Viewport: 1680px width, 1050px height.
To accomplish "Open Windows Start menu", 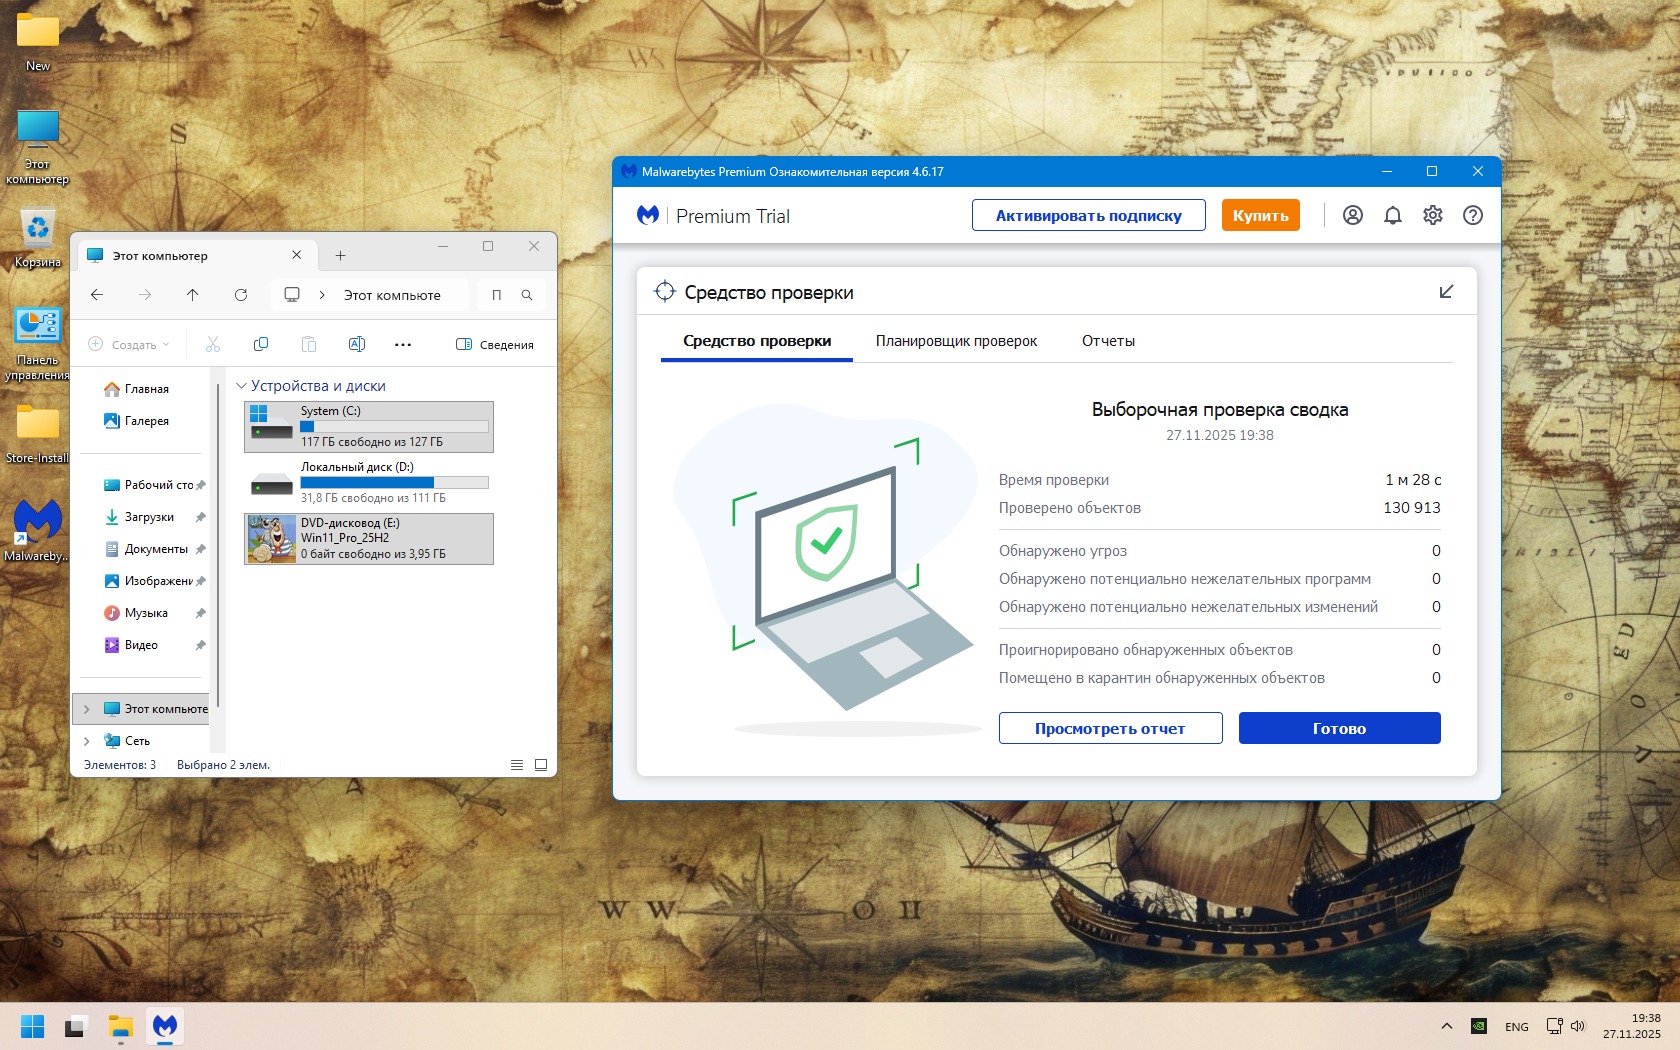I will point(33,1026).
